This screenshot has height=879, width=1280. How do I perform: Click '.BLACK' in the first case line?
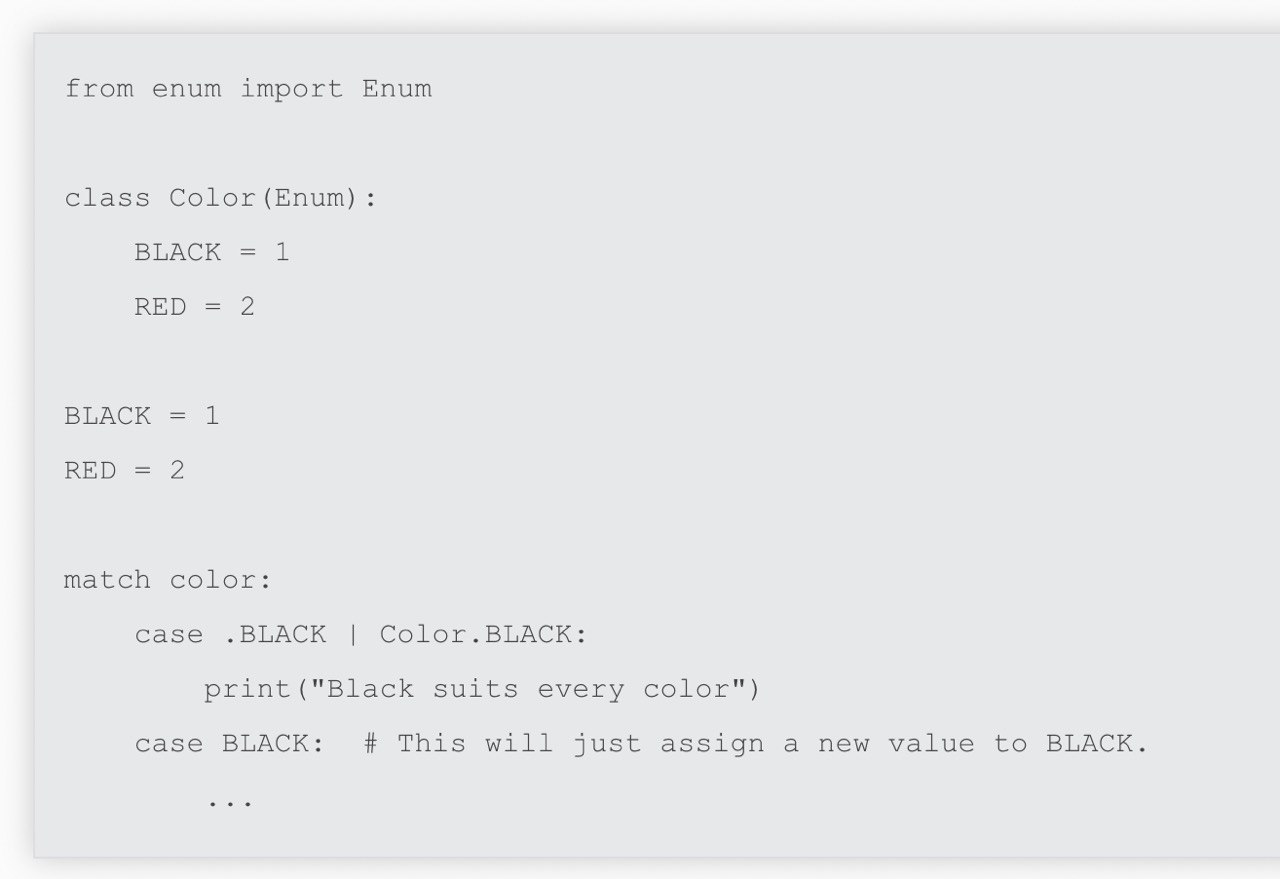274,635
